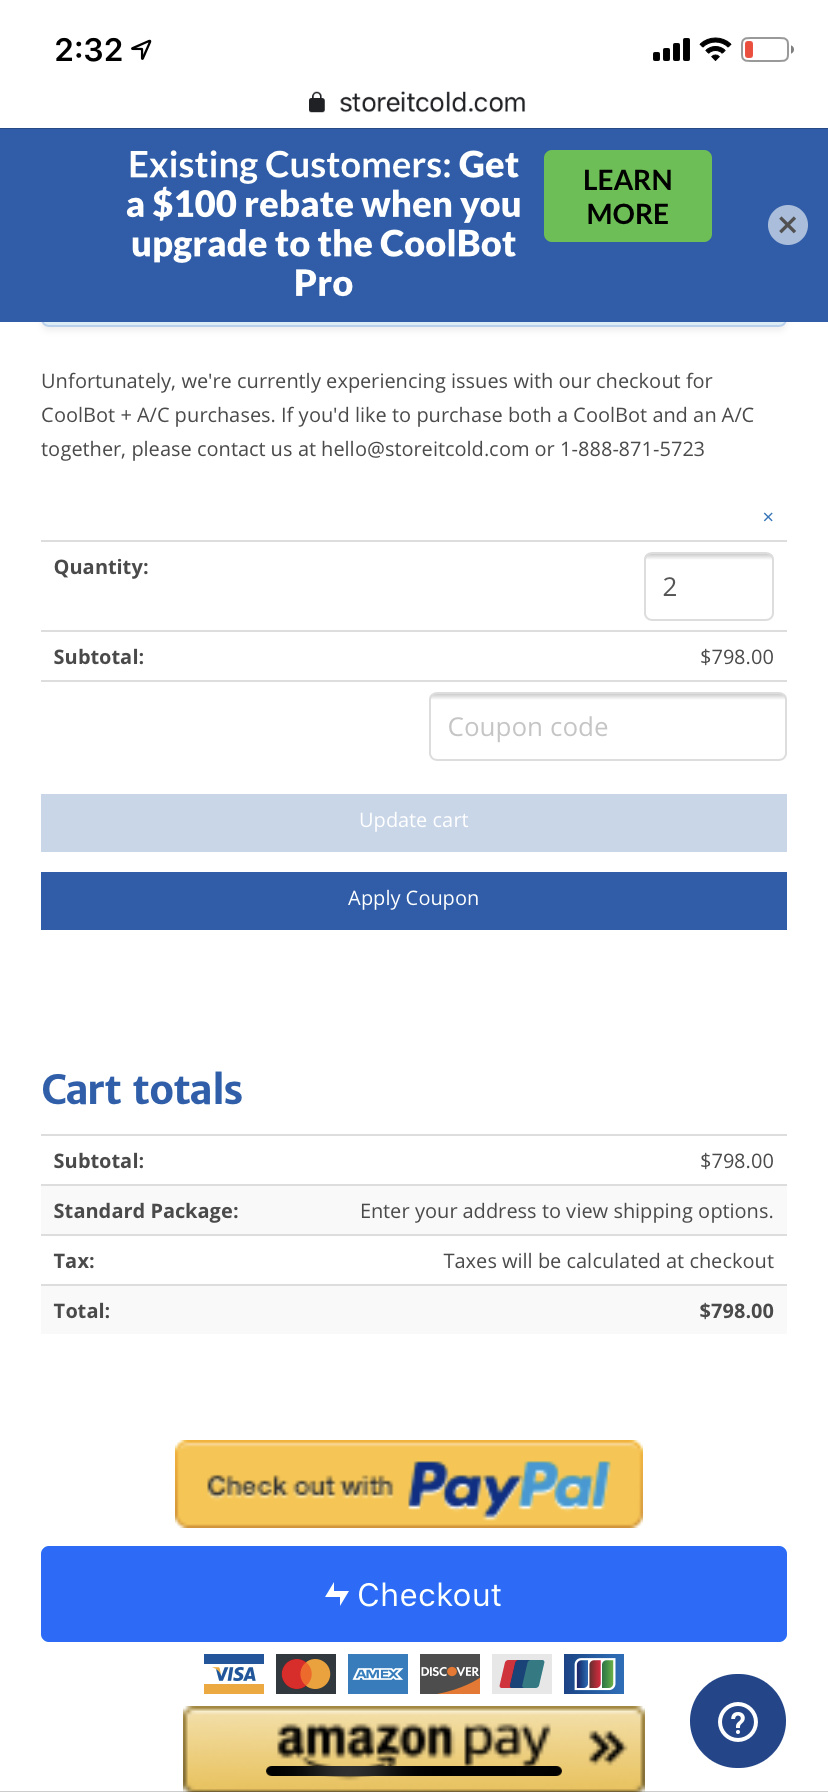This screenshot has height=1792, width=828.
Task: Tap the battery indicator in status bar
Action: coord(767,49)
